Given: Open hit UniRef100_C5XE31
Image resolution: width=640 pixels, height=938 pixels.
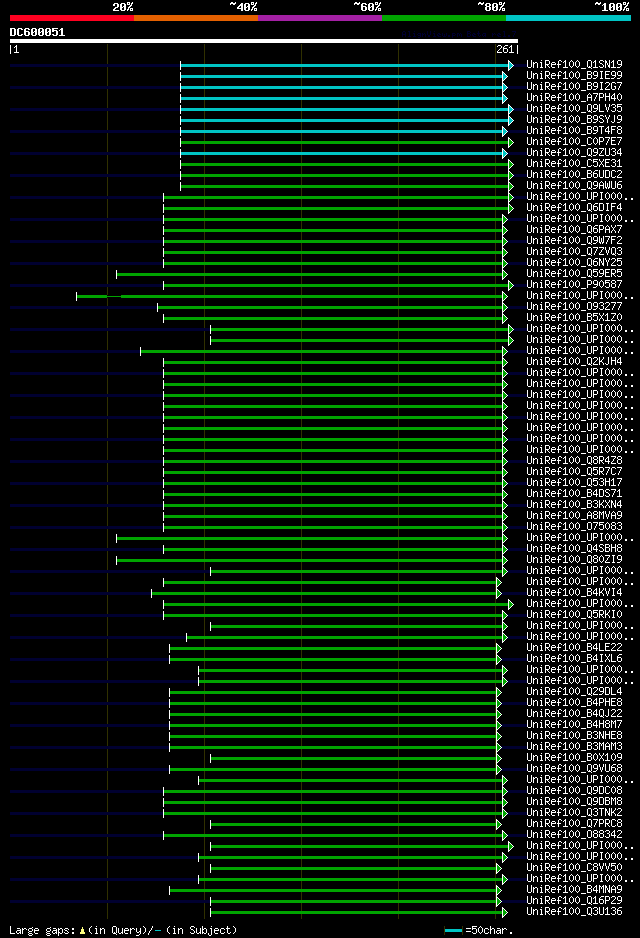Looking at the screenshot, I should click(x=574, y=163).
